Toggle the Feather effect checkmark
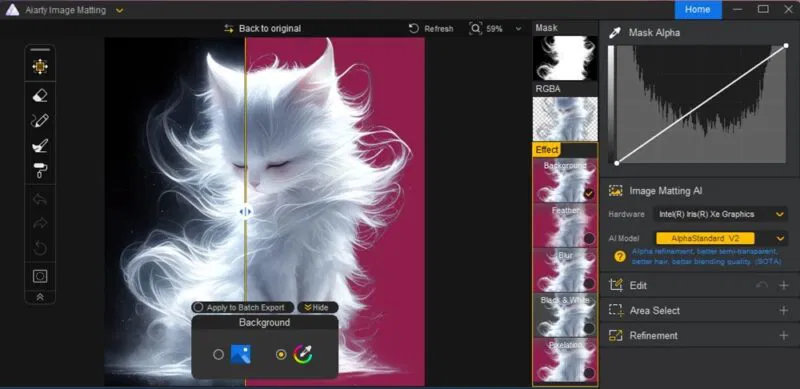 pos(589,238)
